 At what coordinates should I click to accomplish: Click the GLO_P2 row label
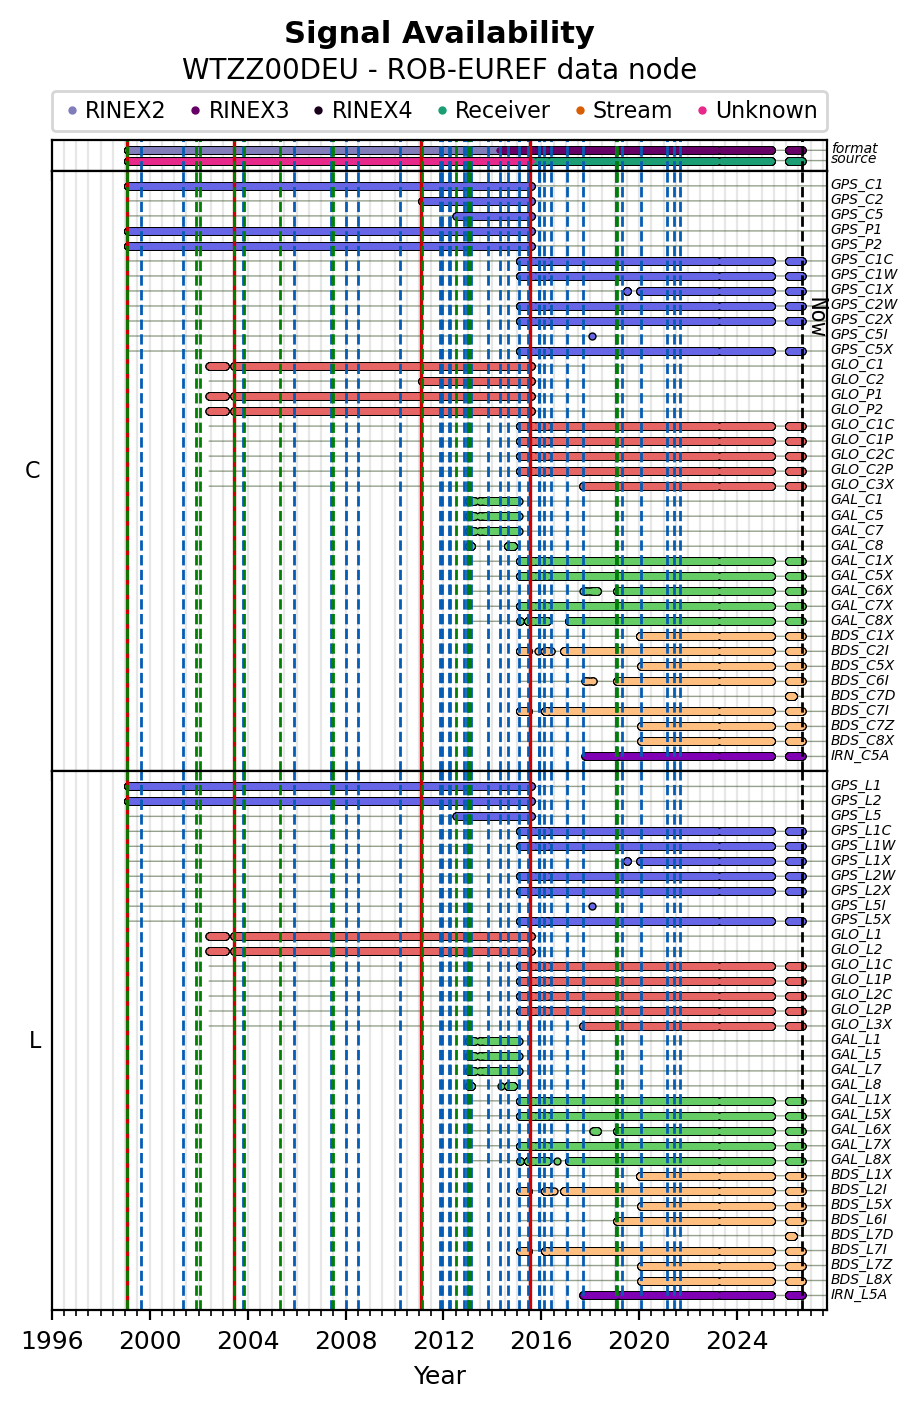[x=857, y=410]
